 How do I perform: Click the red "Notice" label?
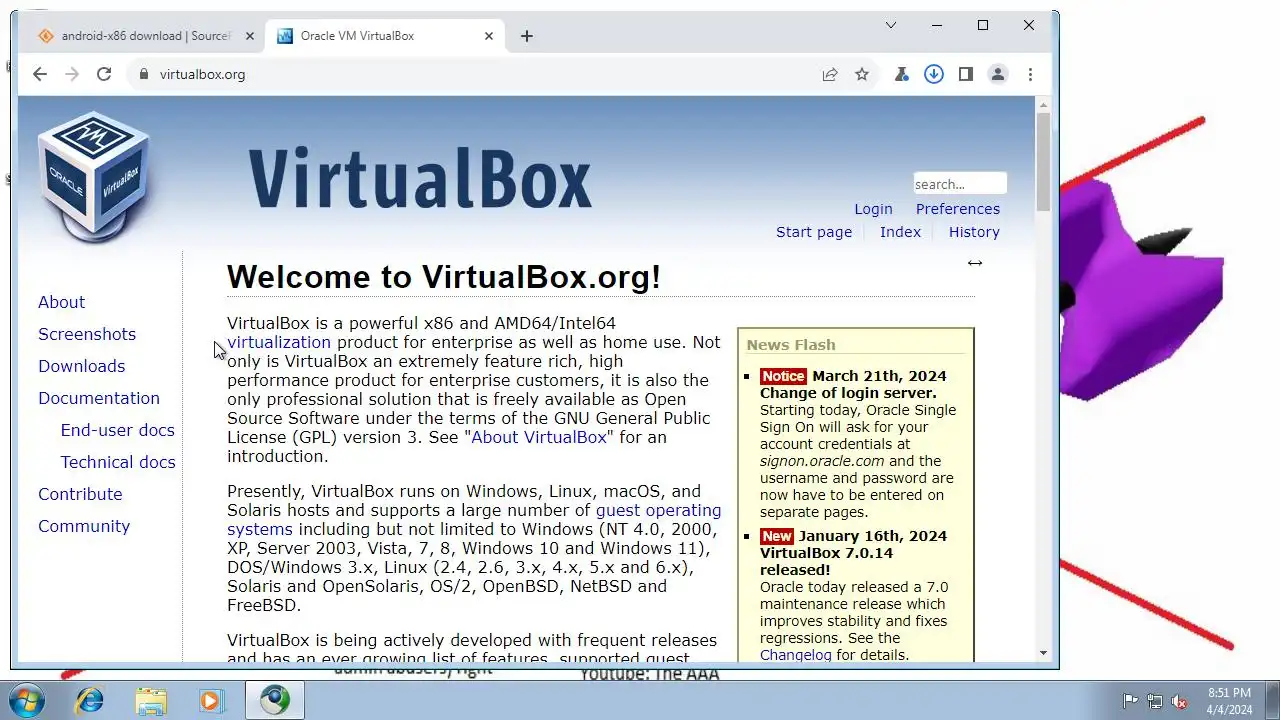click(783, 376)
